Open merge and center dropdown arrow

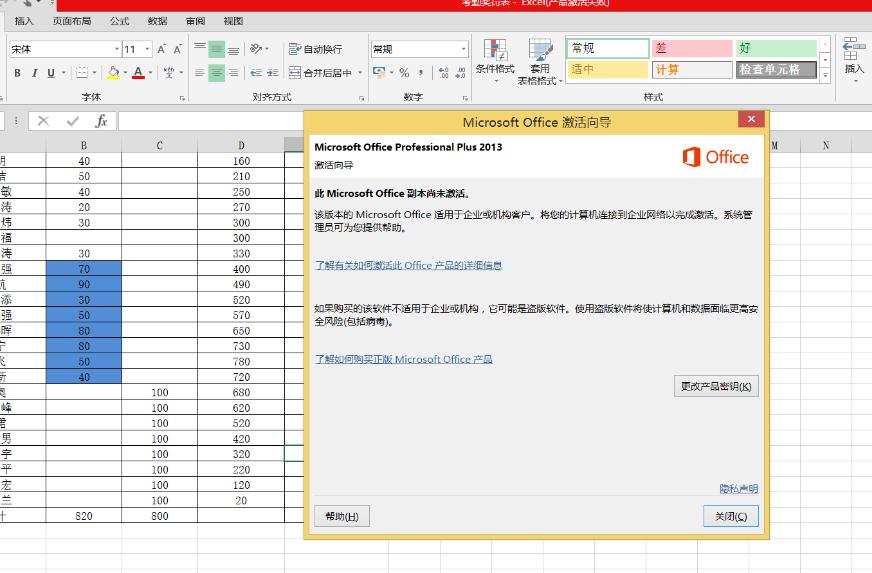tap(360, 73)
